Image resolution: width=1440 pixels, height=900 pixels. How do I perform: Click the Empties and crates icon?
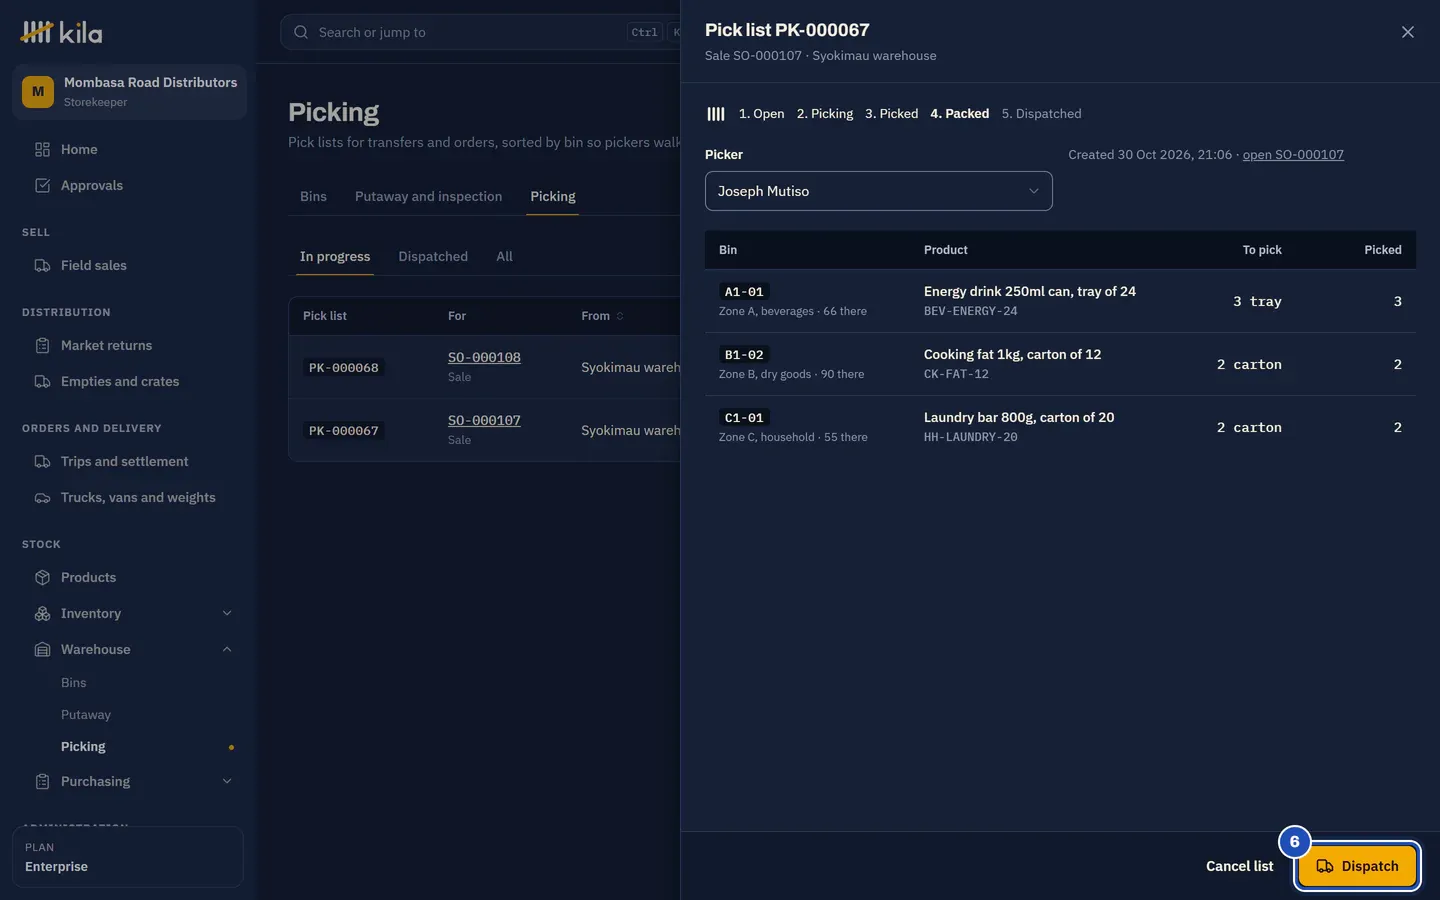[x=42, y=382]
